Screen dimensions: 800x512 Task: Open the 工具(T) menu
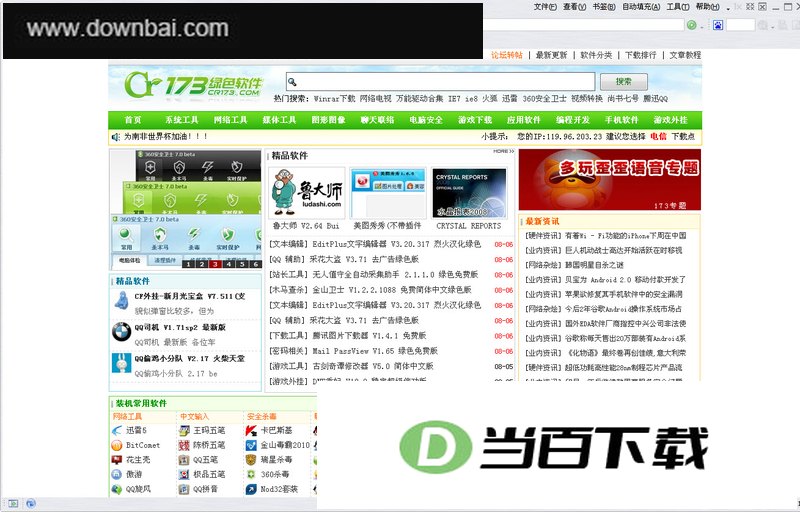[678, 7]
